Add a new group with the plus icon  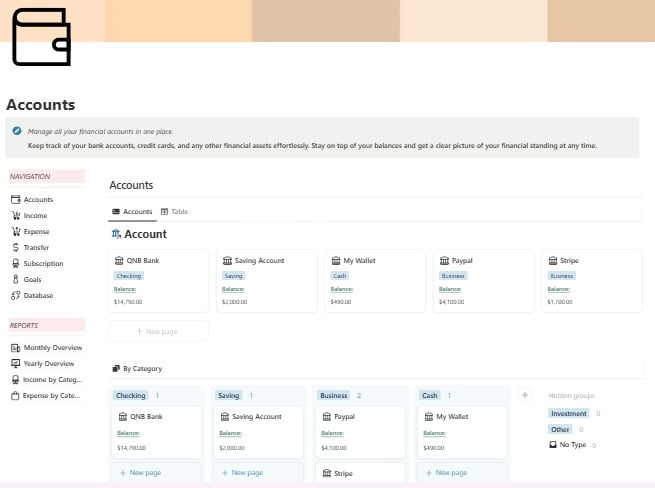click(x=524, y=395)
